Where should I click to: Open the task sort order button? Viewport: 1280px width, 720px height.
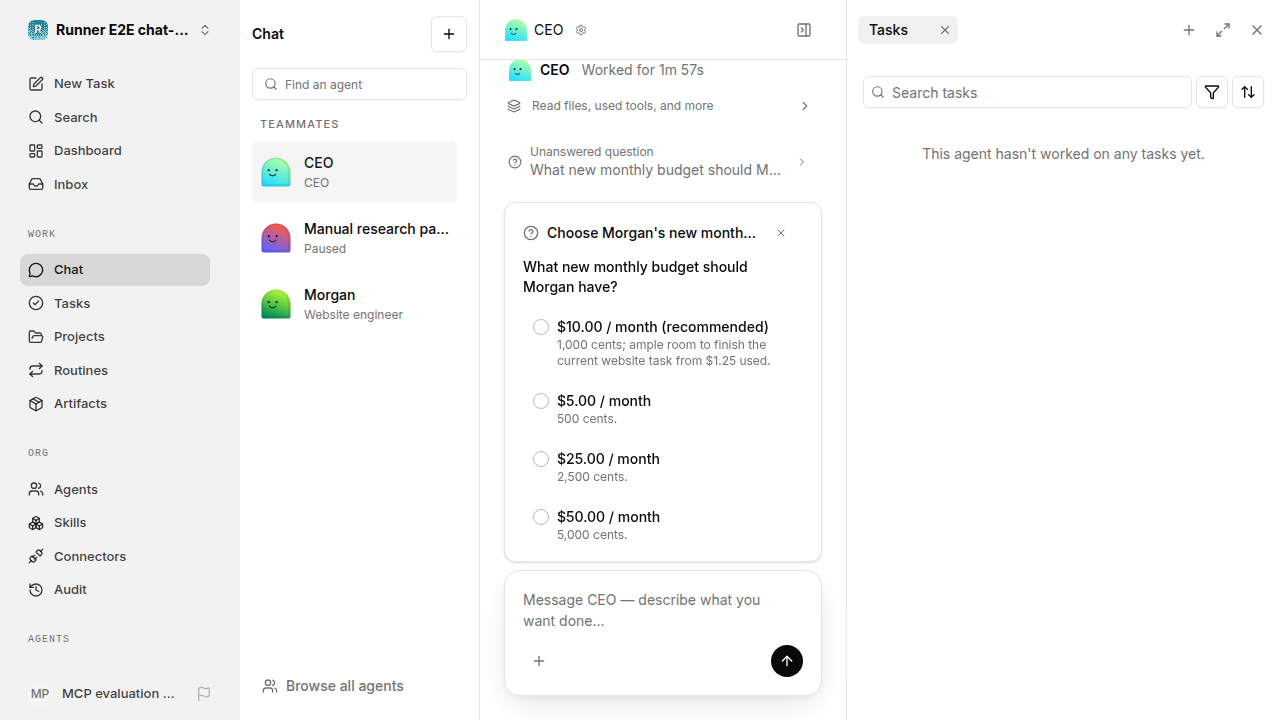pos(1248,92)
